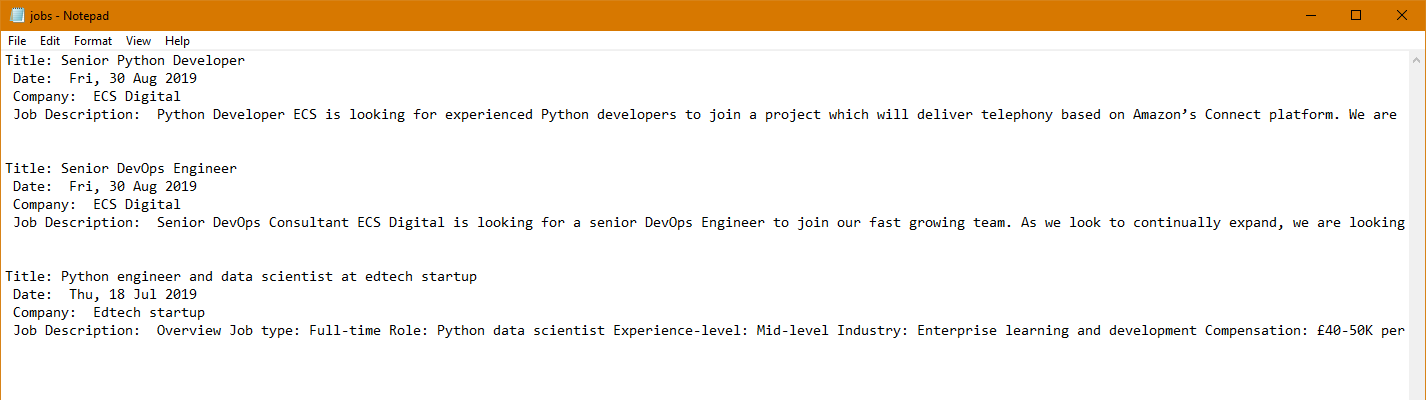Viewport: 1426px width, 400px height.
Task: Minimize the Notepad window
Action: pos(1310,15)
